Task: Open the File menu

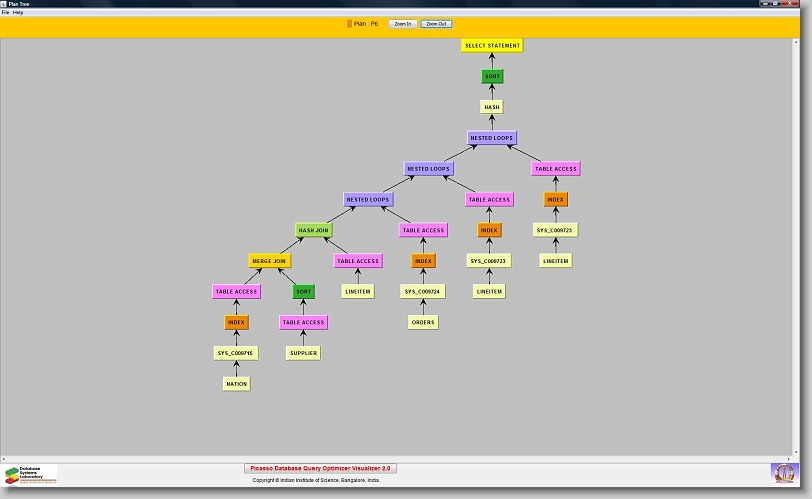Action: (5, 12)
